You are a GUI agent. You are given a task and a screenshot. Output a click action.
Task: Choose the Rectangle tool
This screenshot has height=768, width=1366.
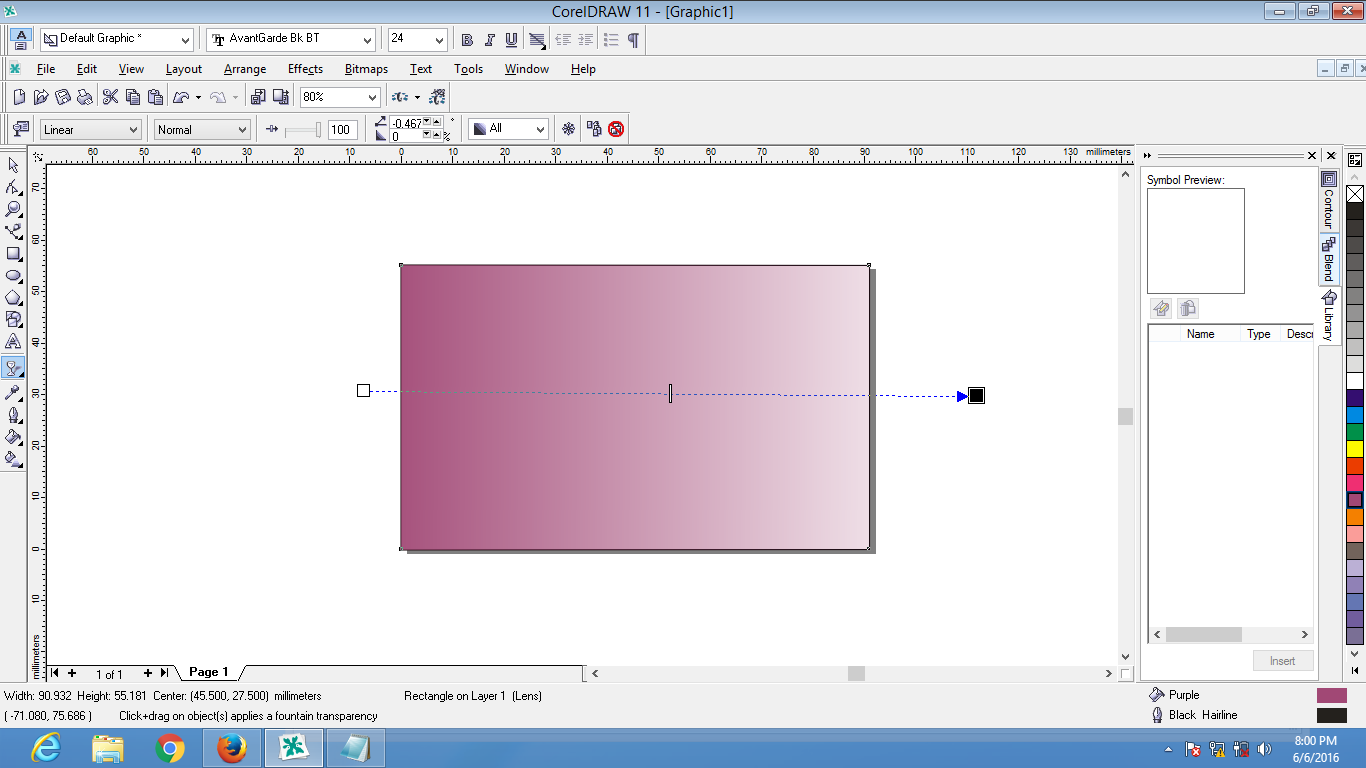13,253
